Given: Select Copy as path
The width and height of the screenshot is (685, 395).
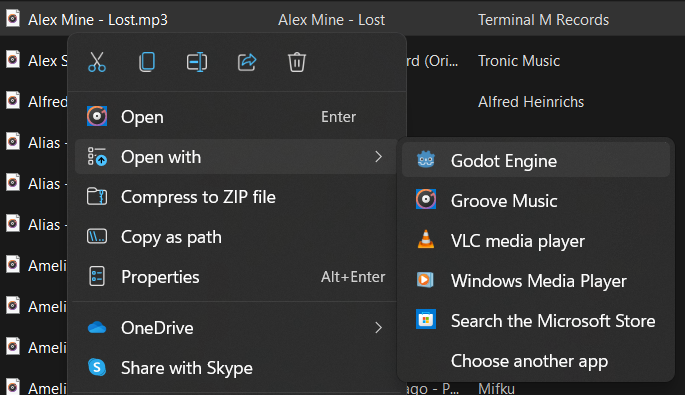Looking at the screenshot, I should click(x=236, y=237).
